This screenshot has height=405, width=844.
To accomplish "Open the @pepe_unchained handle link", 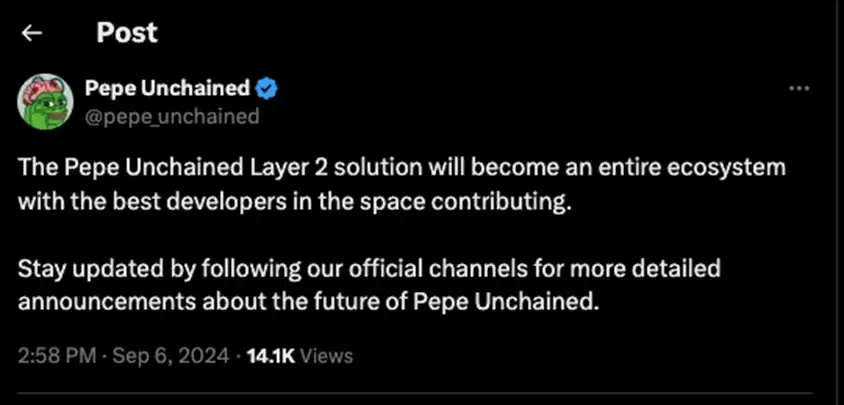I will (x=172, y=116).
